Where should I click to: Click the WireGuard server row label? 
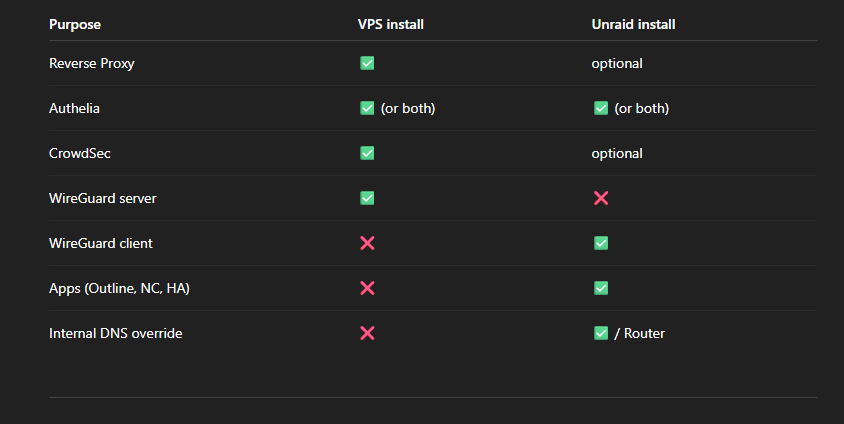coord(103,198)
